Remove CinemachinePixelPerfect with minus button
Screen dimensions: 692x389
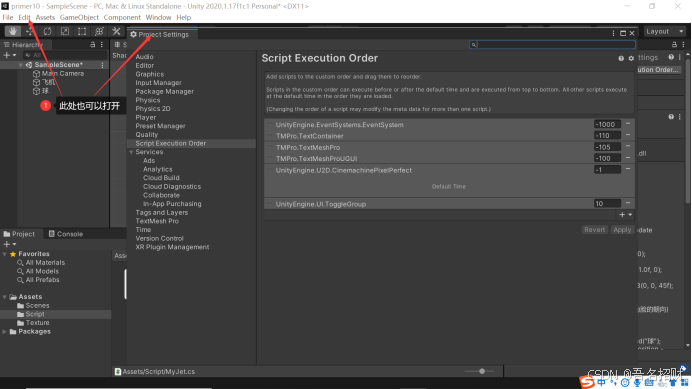tap(628, 169)
